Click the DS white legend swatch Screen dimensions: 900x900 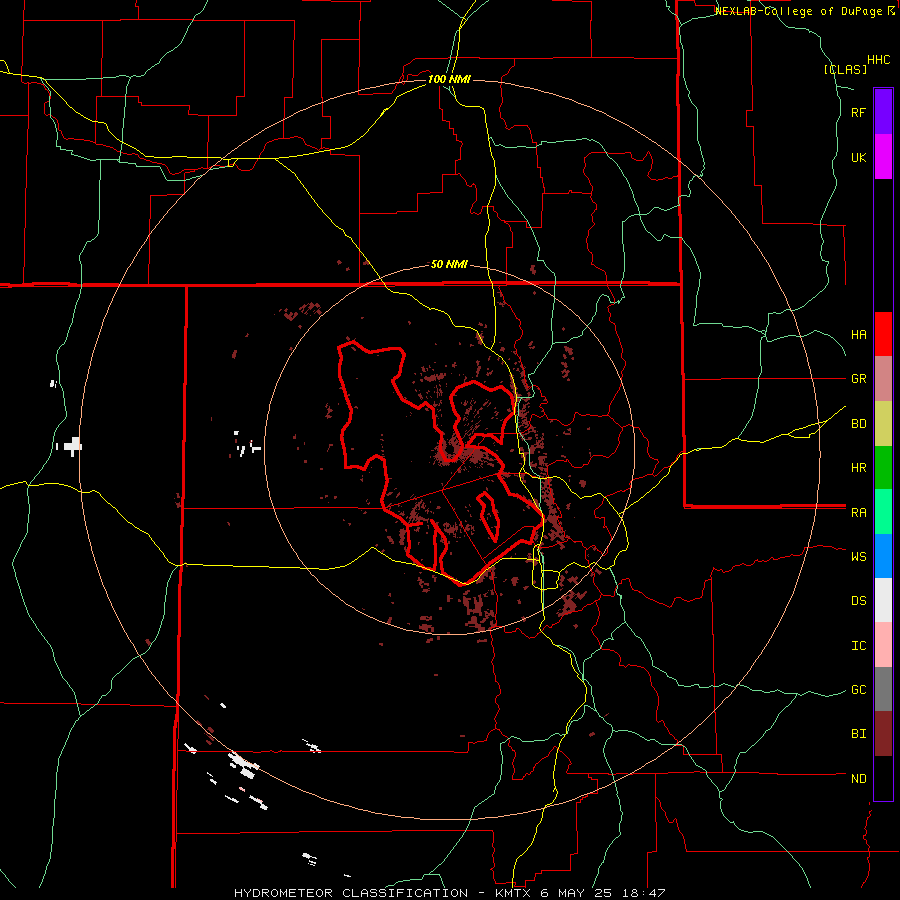[x=883, y=600]
